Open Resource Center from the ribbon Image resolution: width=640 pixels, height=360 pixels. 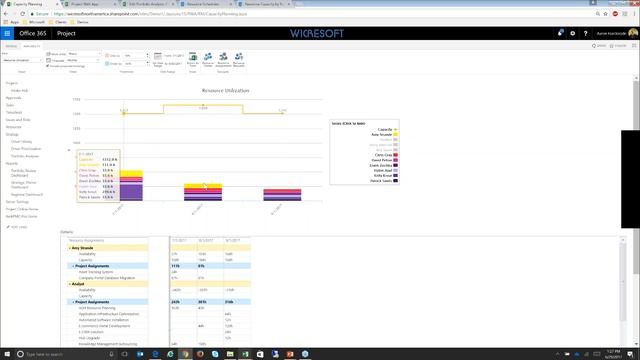[x=208, y=59]
